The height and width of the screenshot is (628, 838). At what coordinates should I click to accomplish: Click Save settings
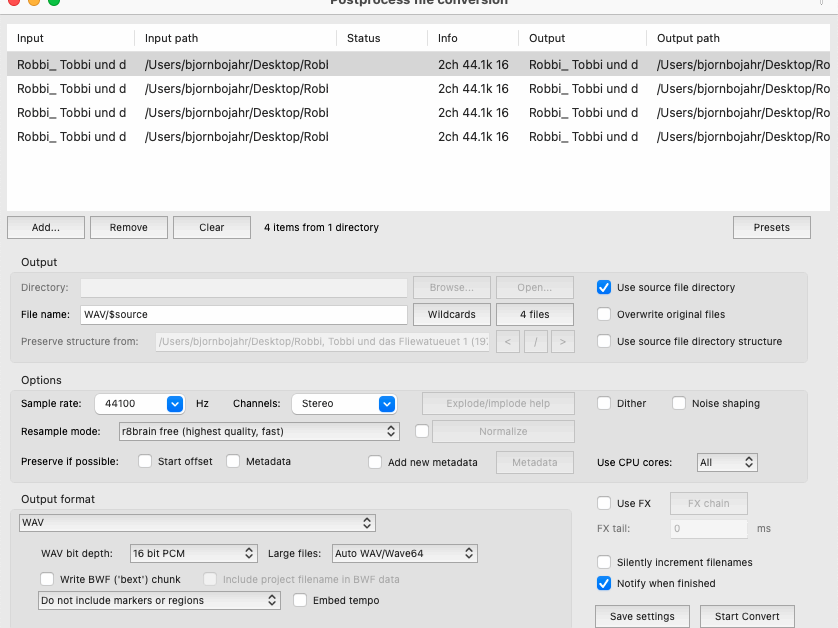tap(642, 616)
